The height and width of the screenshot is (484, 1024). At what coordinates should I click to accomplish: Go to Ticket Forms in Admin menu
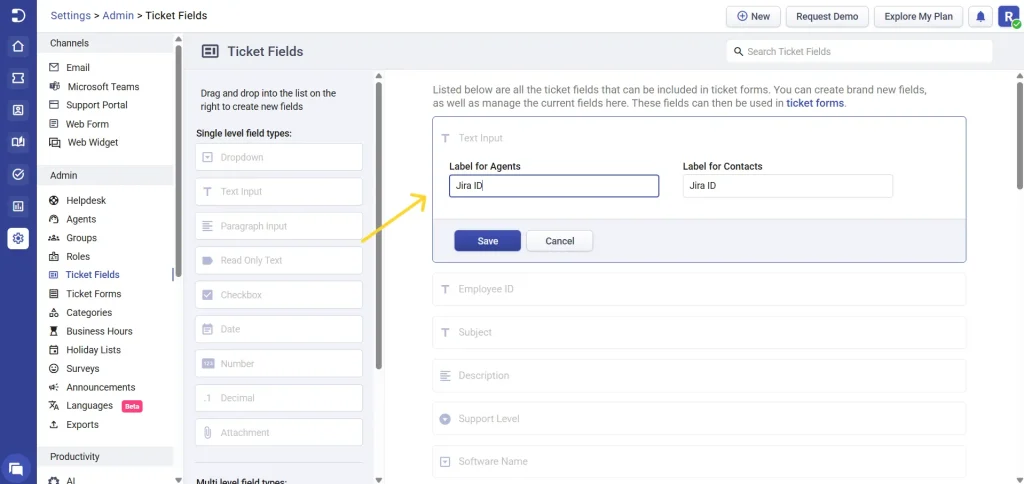[93, 294]
